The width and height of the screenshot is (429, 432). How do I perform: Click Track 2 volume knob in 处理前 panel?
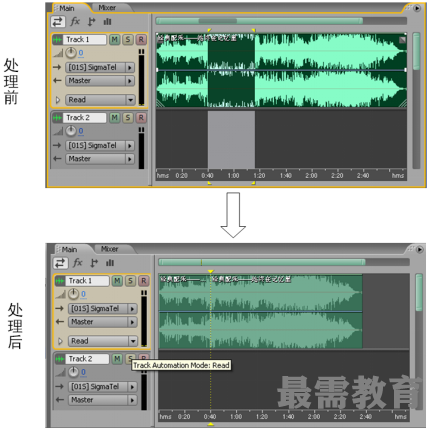pos(71,131)
